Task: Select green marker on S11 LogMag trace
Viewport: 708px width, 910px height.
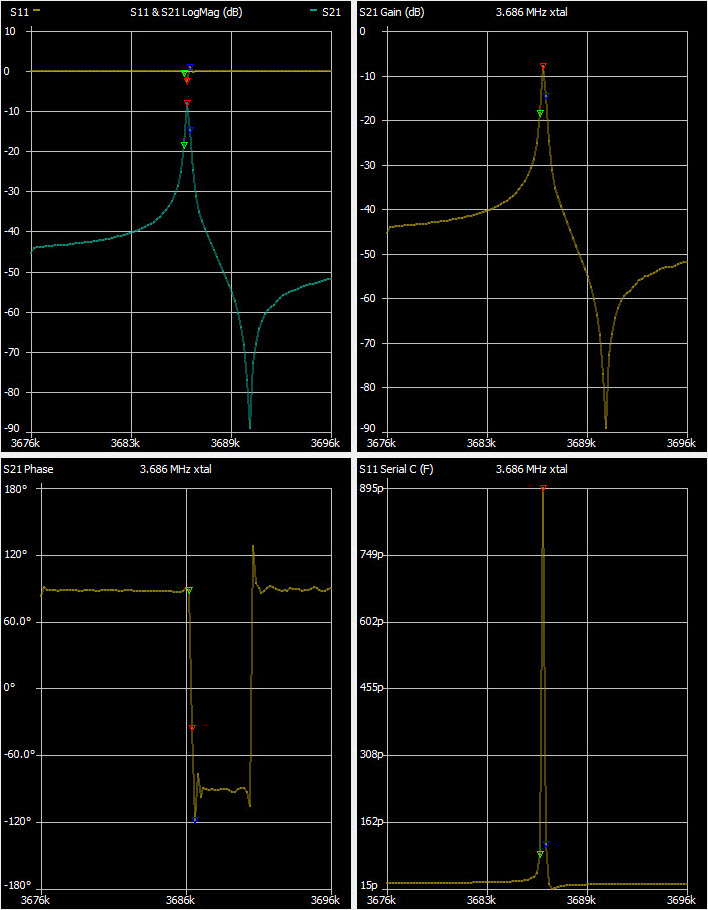Action: click(x=184, y=74)
